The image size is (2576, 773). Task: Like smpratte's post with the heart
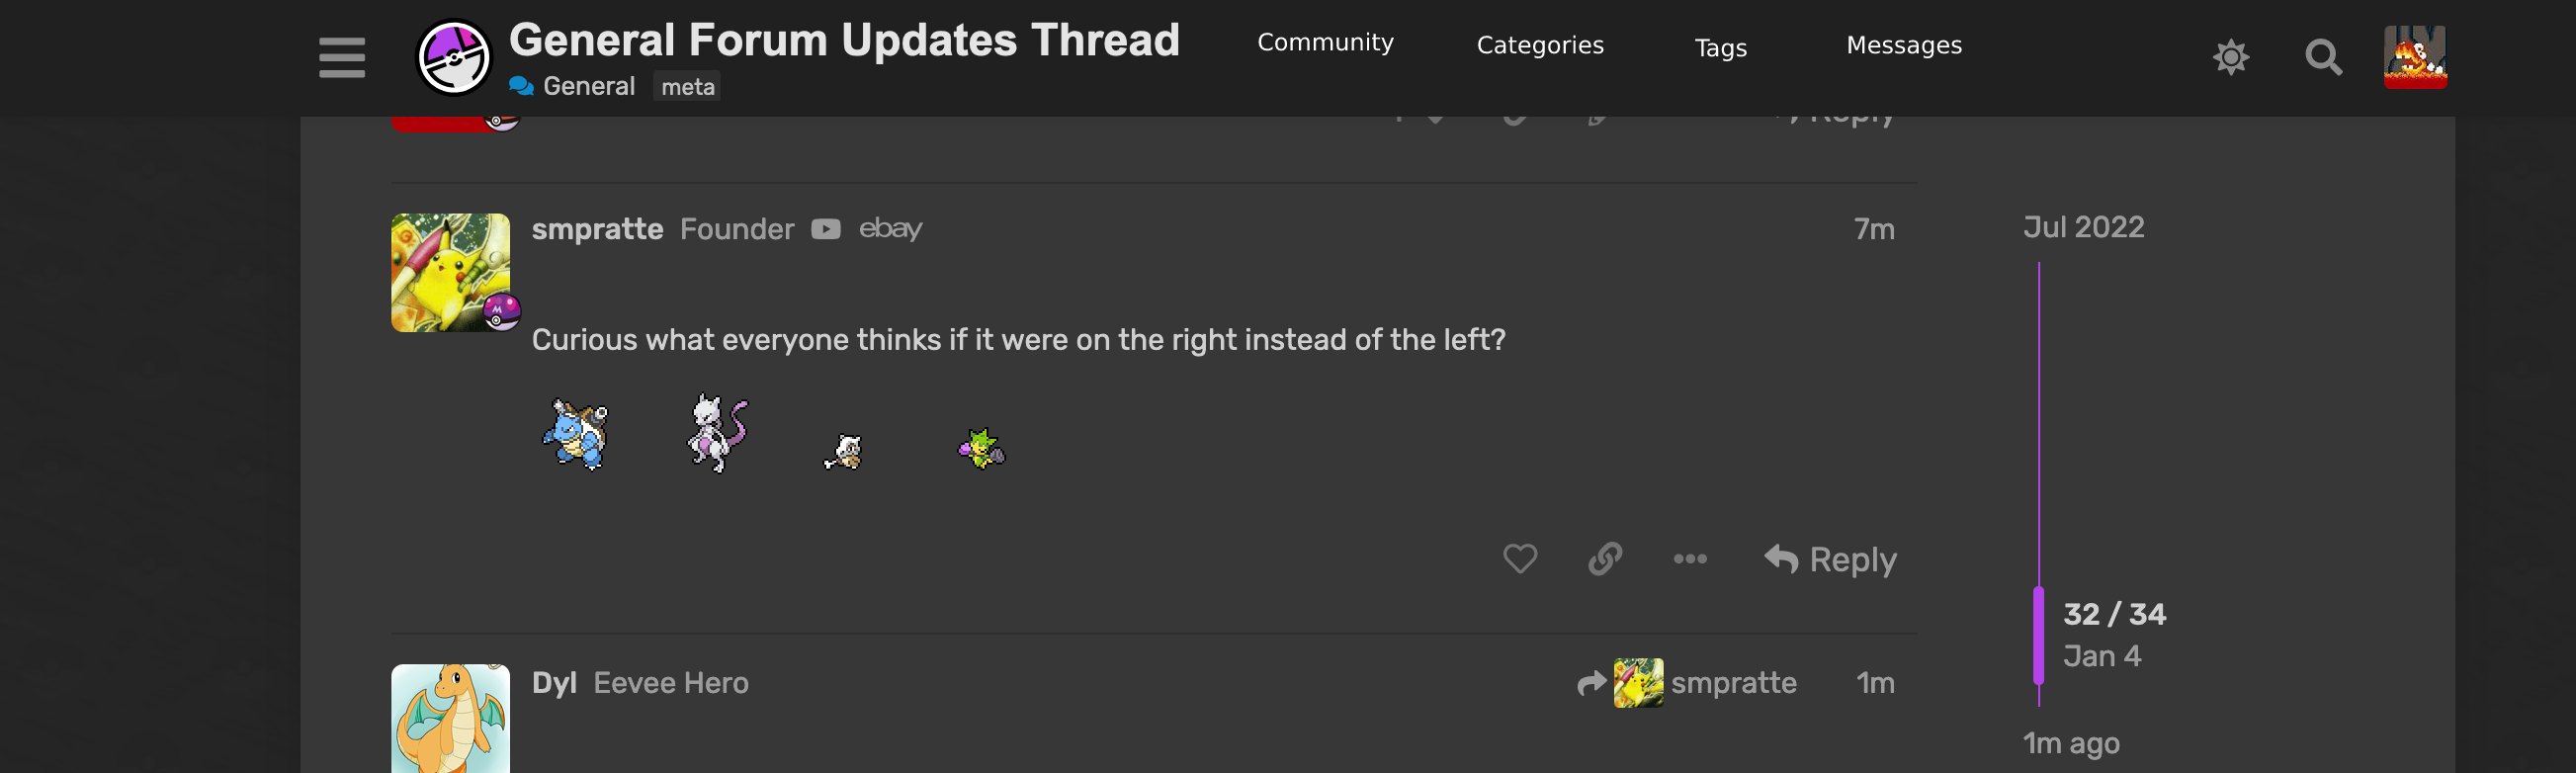click(1519, 558)
